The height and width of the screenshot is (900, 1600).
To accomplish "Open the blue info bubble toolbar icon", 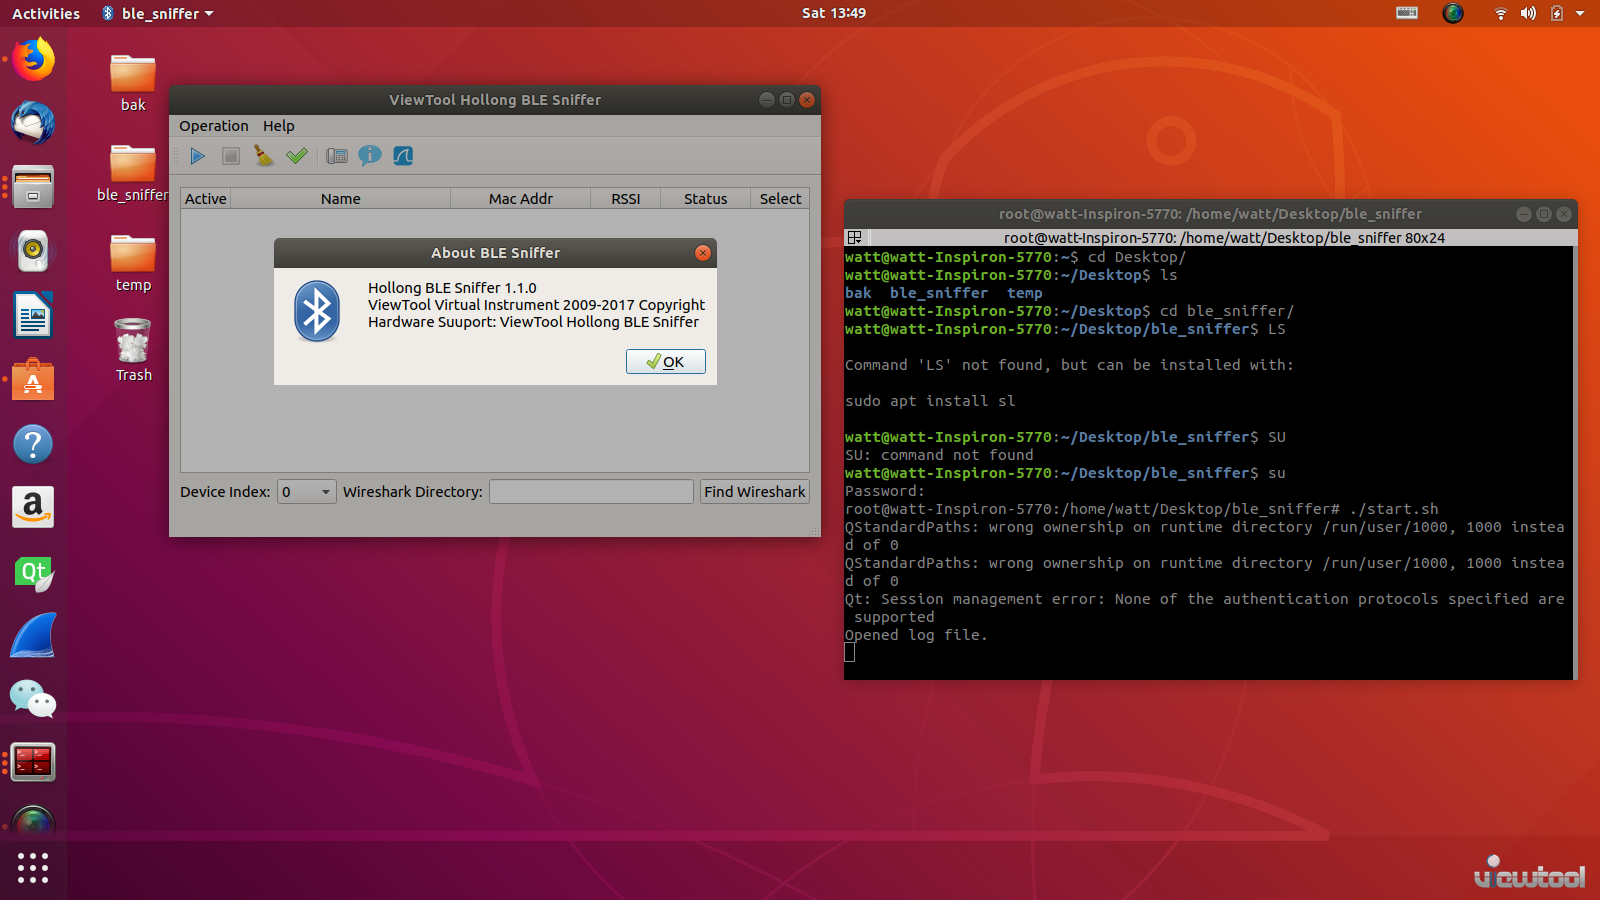I will (x=370, y=156).
